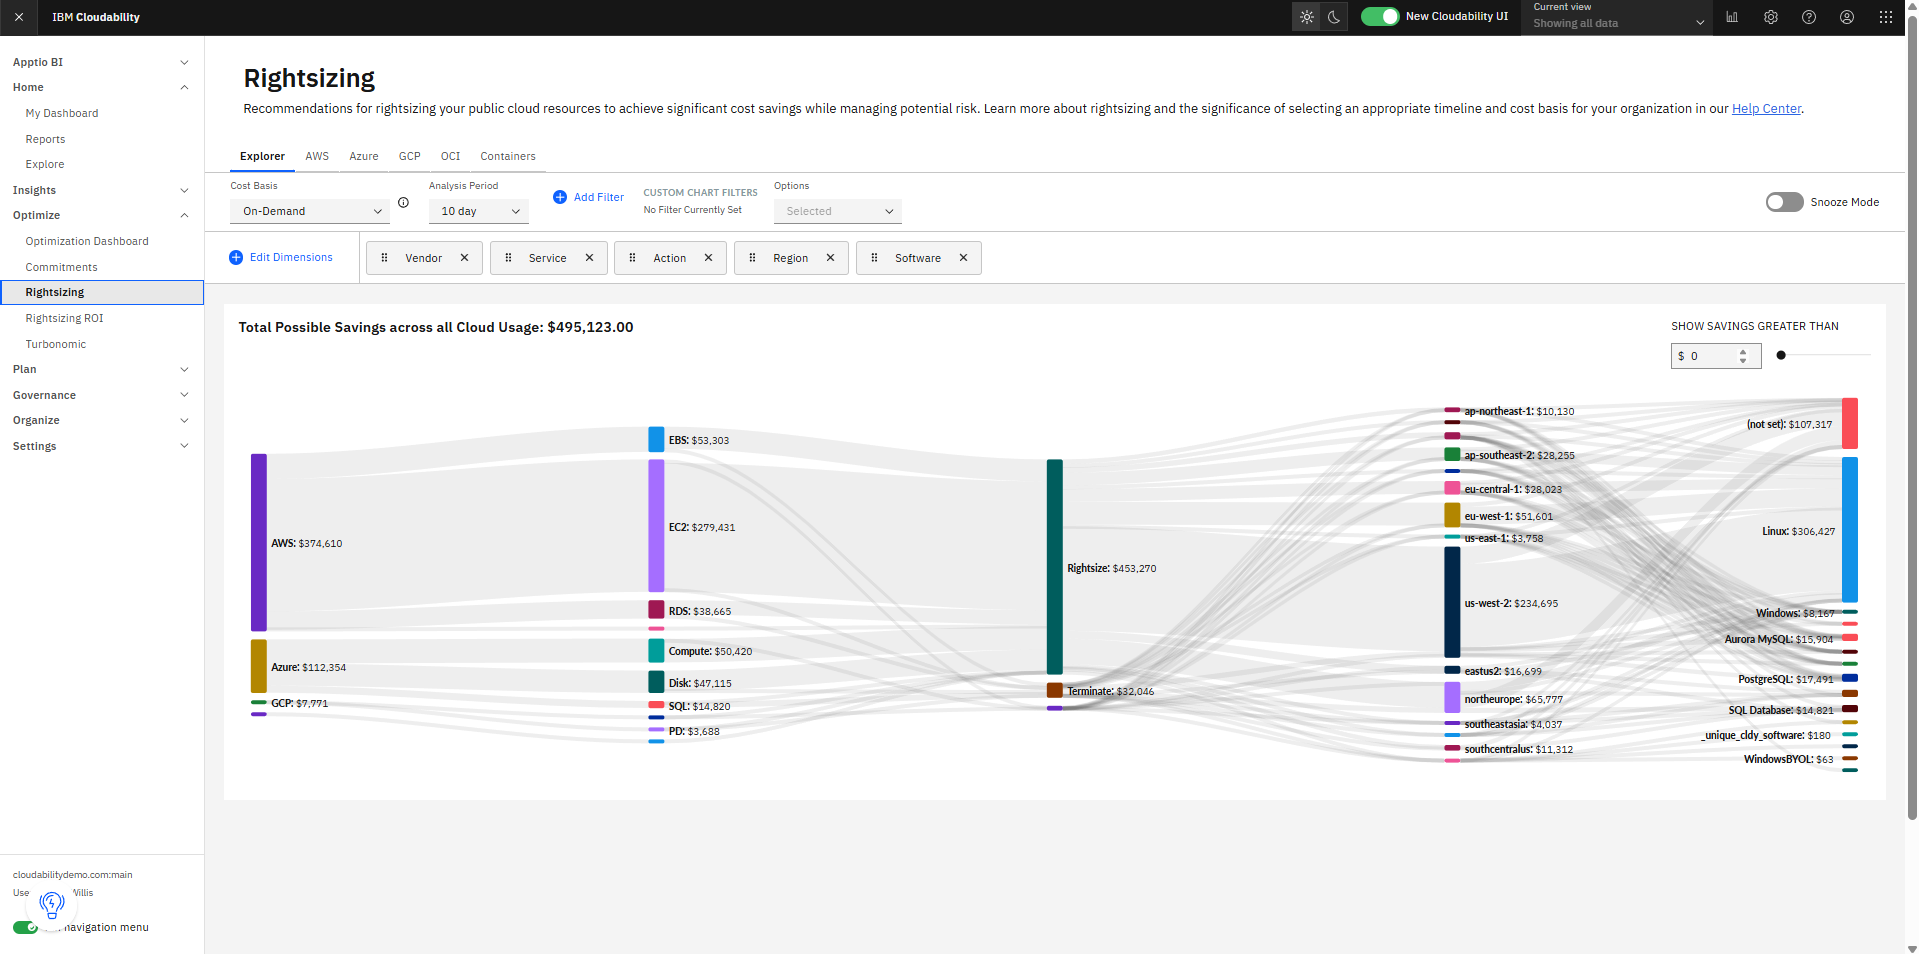Open the app switcher grid icon
Image resolution: width=1919 pixels, height=954 pixels.
[1886, 17]
